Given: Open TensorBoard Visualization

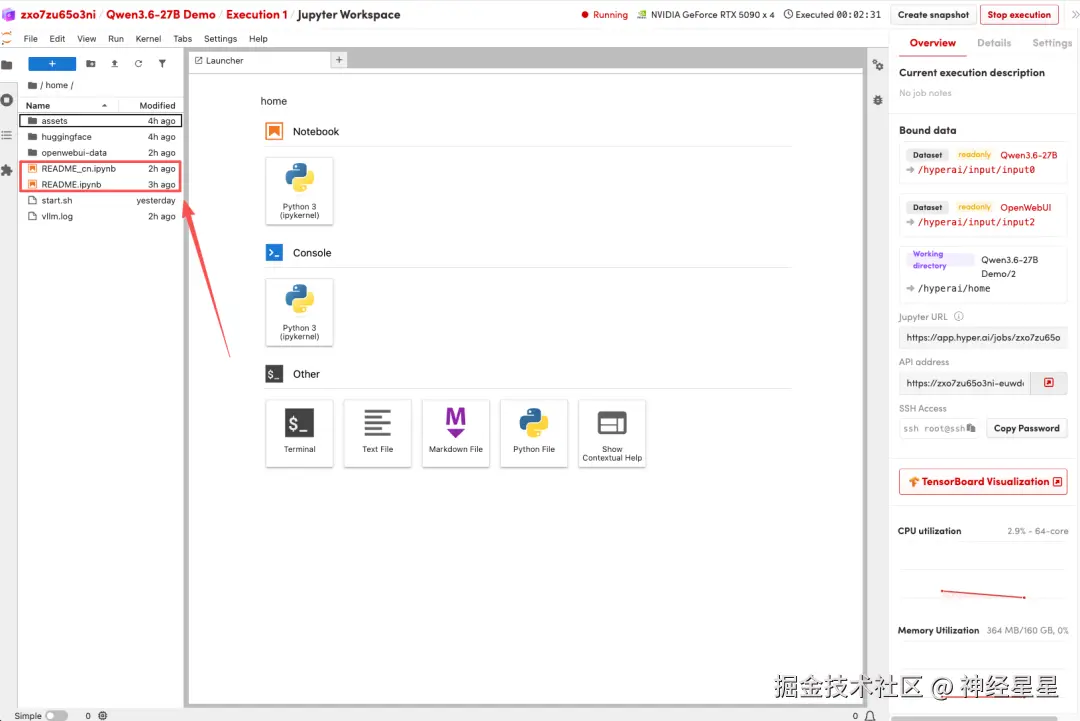Looking at the screenshot, I should click(983, 481).
